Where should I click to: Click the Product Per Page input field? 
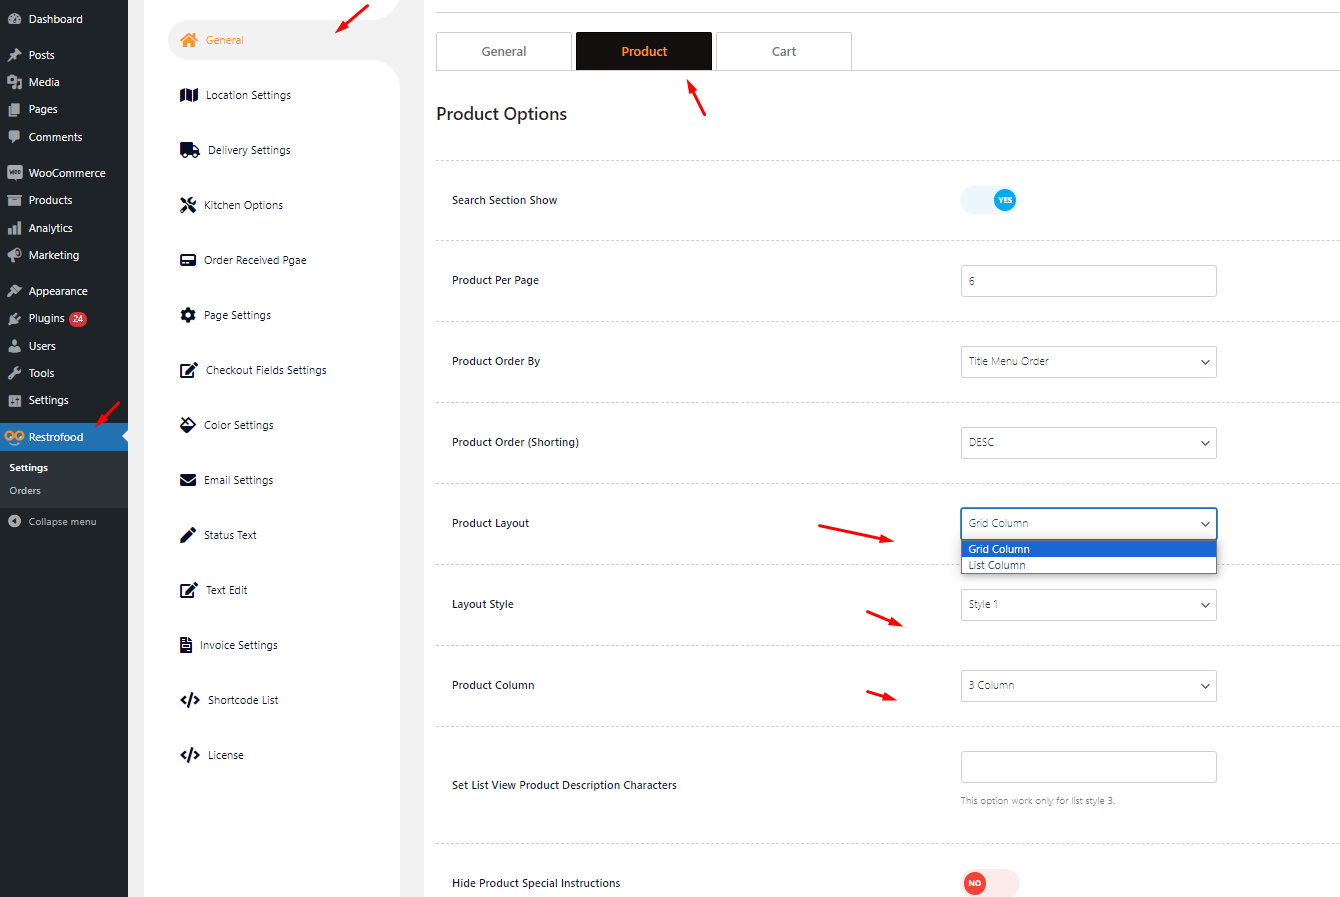coord(1088,281)
